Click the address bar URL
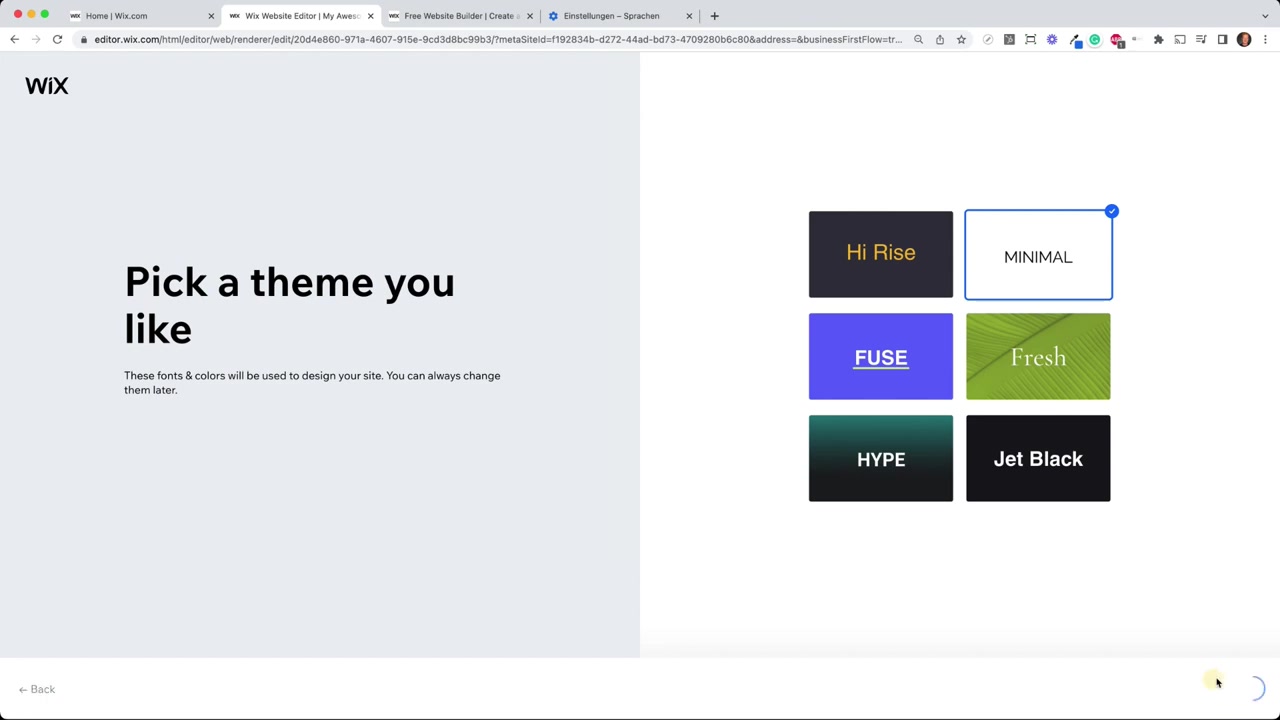 [x=498, y=39]
